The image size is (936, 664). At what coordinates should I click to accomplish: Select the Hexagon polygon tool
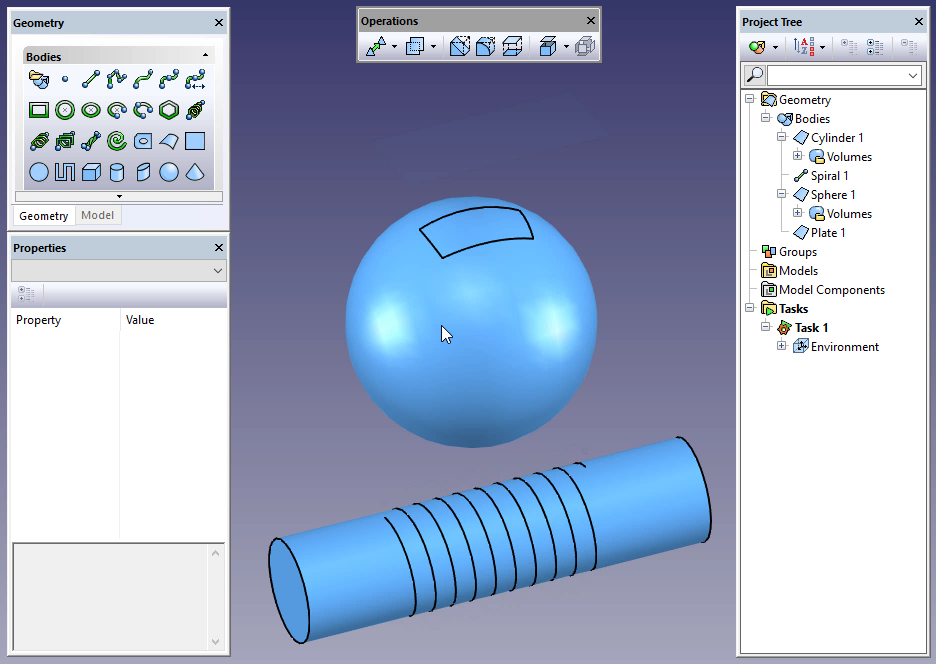point(169,110)
